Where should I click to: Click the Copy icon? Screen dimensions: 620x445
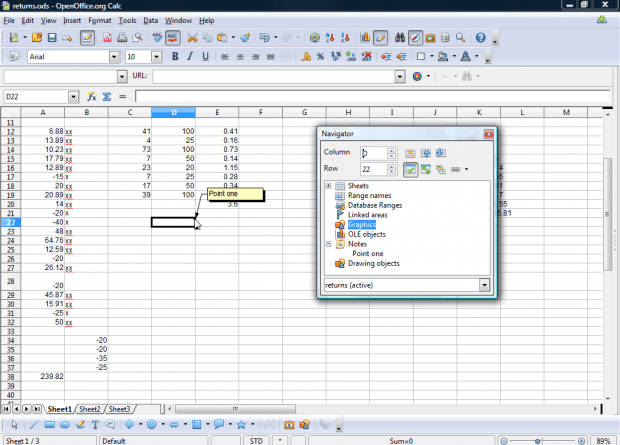(x=207, y=38)
